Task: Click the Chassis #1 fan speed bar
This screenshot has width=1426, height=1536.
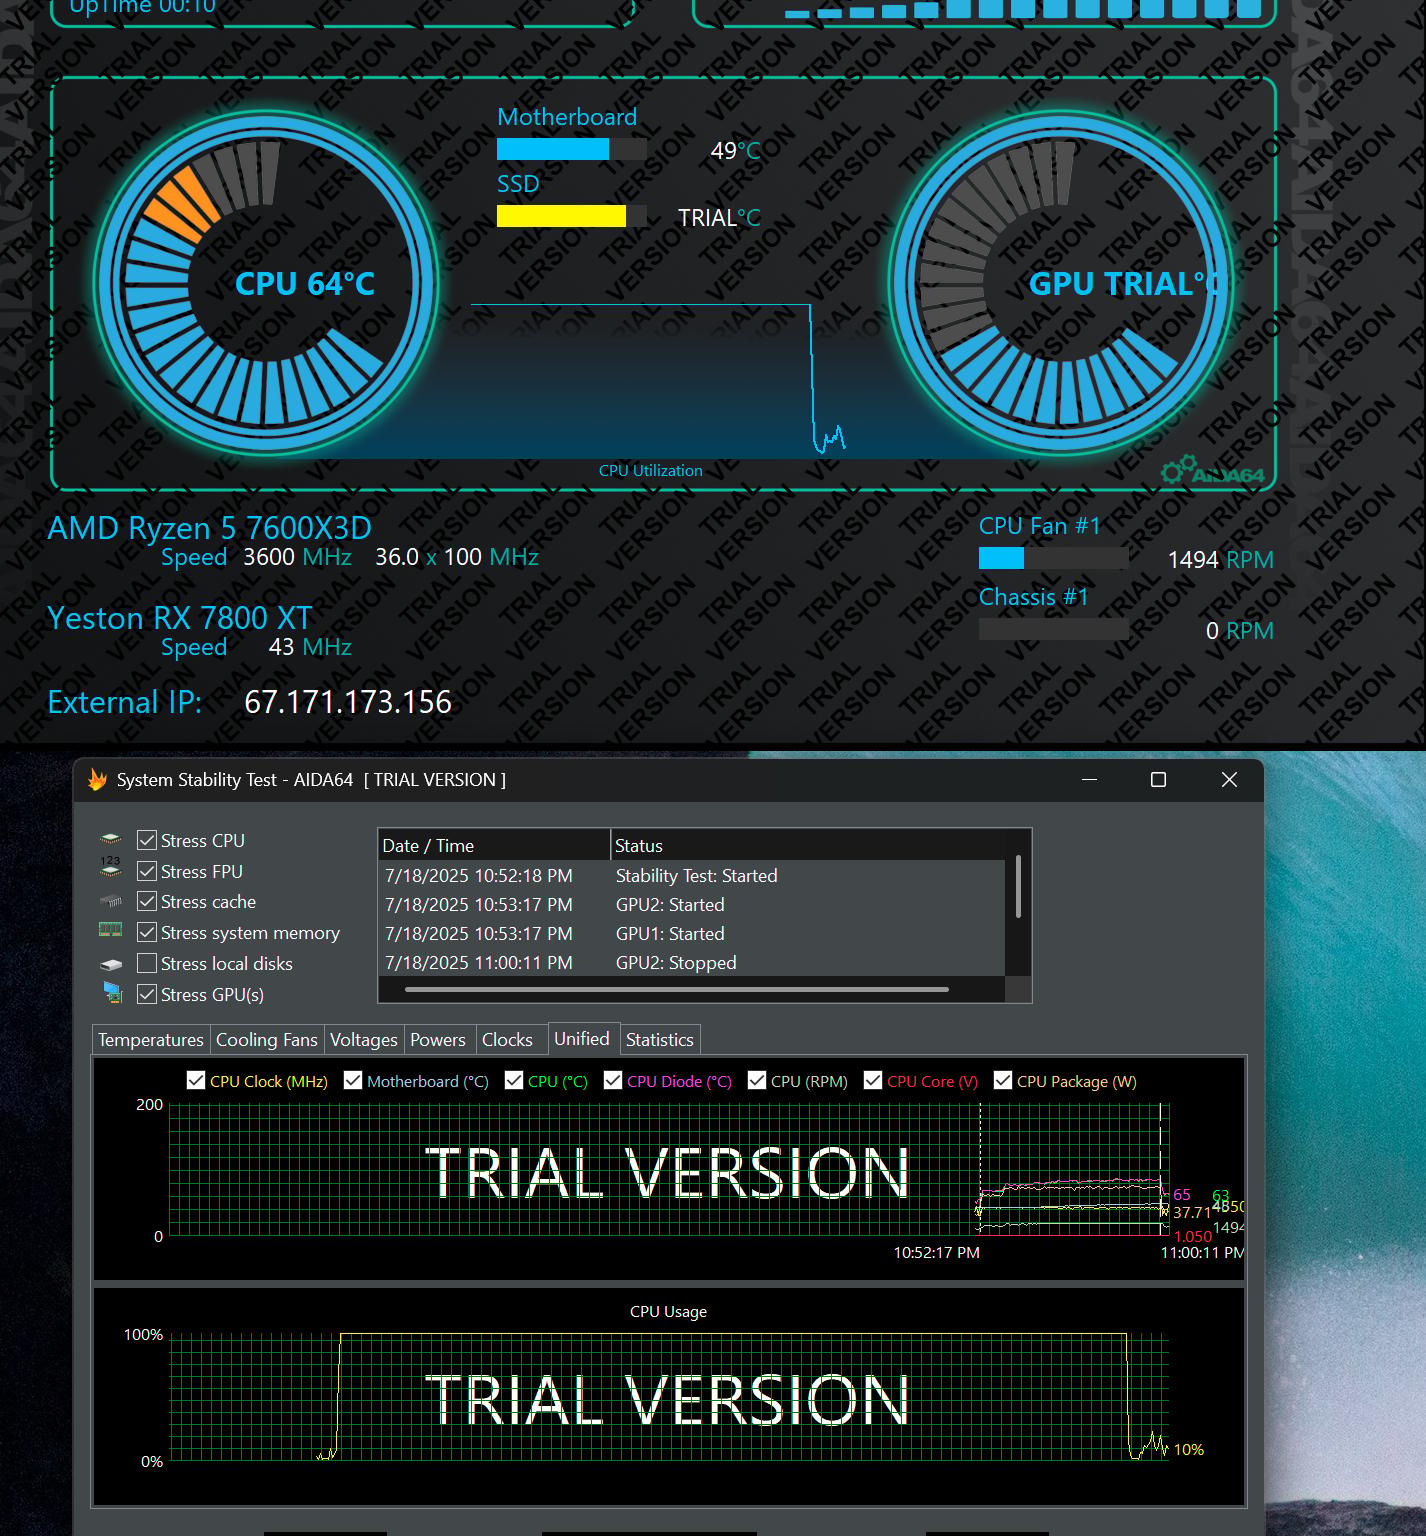Action: coord(1054,629)
